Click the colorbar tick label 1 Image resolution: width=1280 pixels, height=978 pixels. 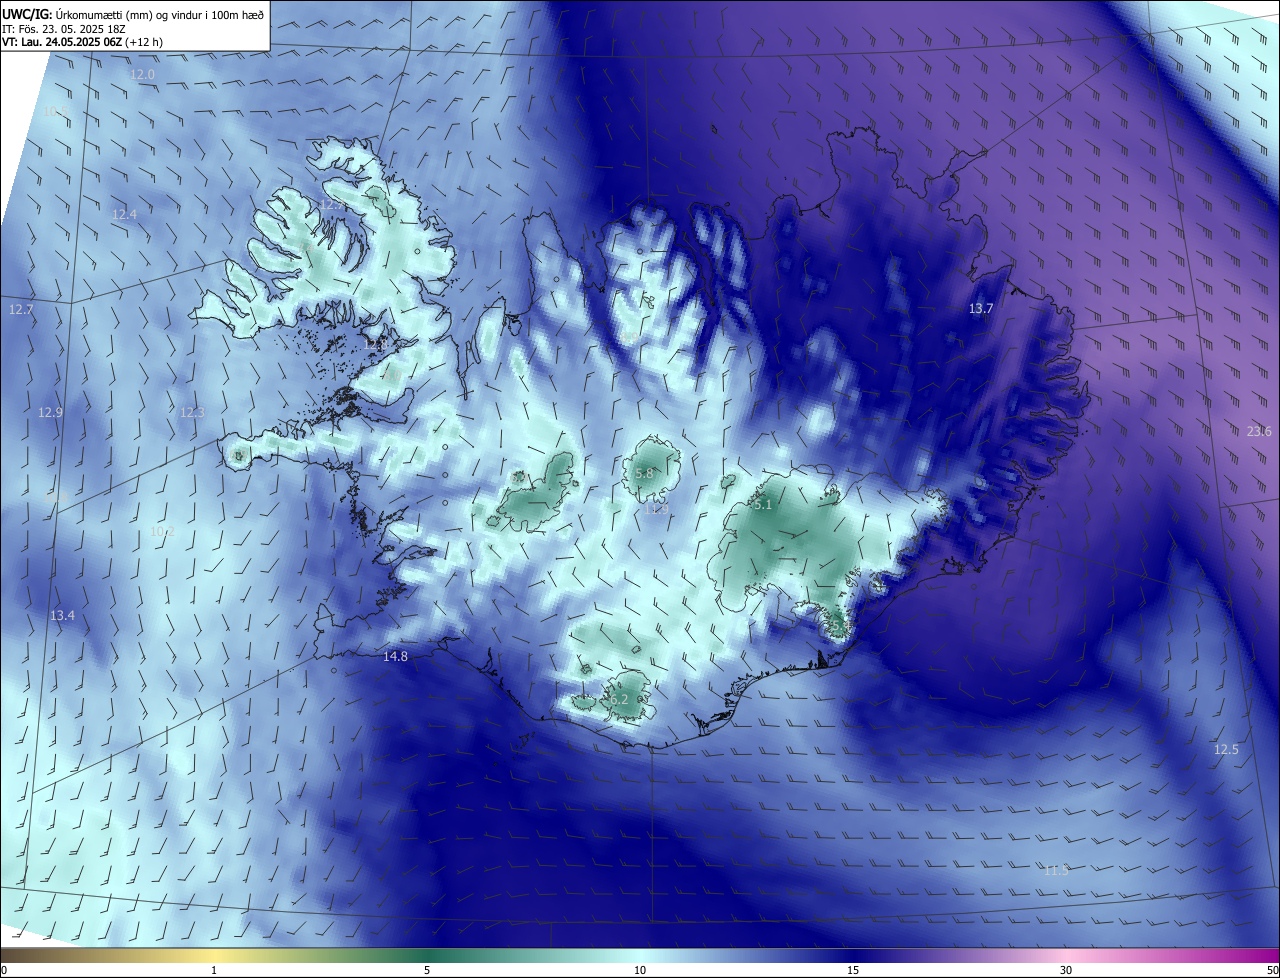point(215,971)
